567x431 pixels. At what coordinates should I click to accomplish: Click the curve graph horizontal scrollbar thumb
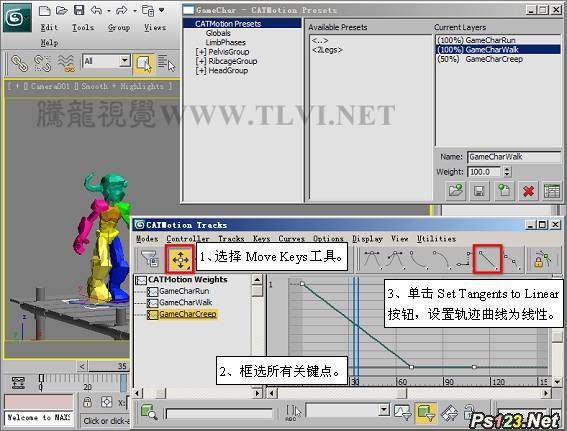click(401, 393)
